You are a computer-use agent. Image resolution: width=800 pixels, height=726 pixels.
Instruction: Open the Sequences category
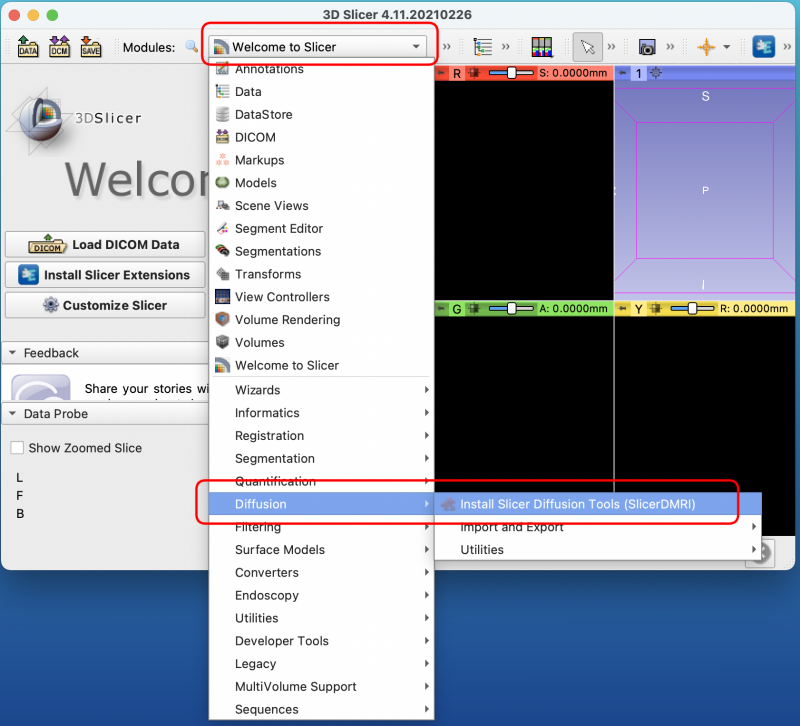point(321,709)
